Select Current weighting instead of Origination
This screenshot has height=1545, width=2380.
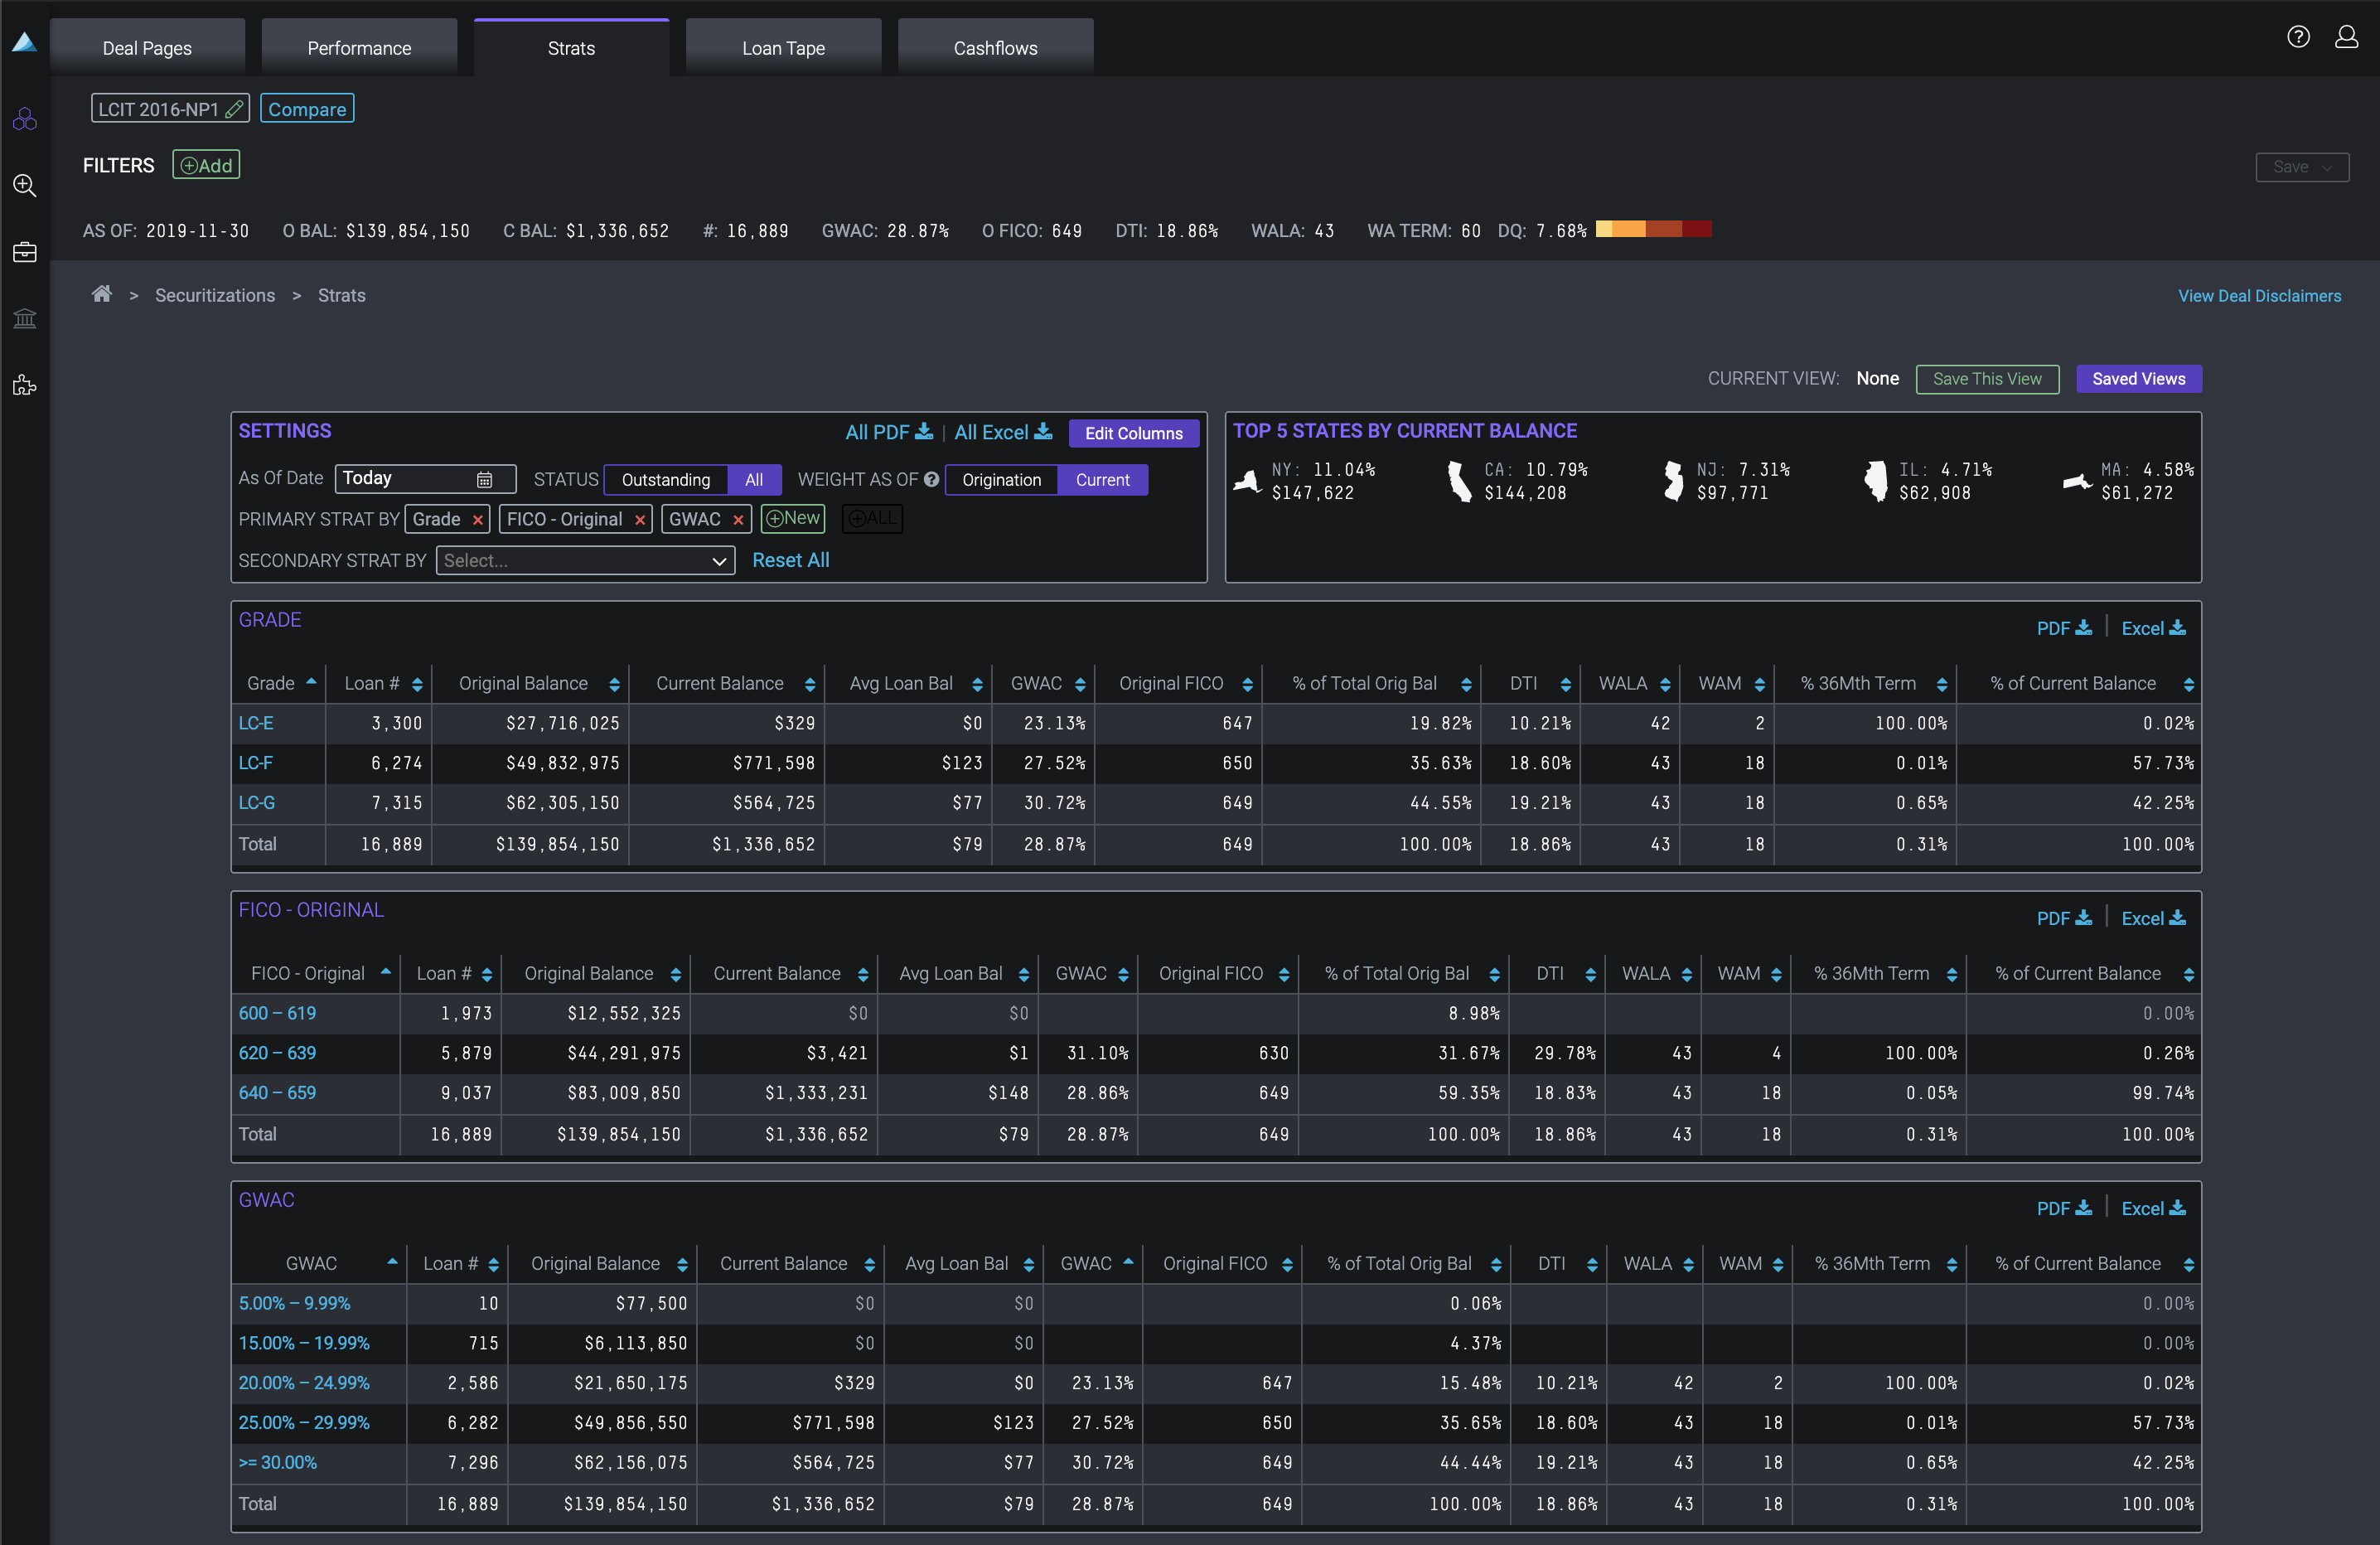(x=1102, y=480)
